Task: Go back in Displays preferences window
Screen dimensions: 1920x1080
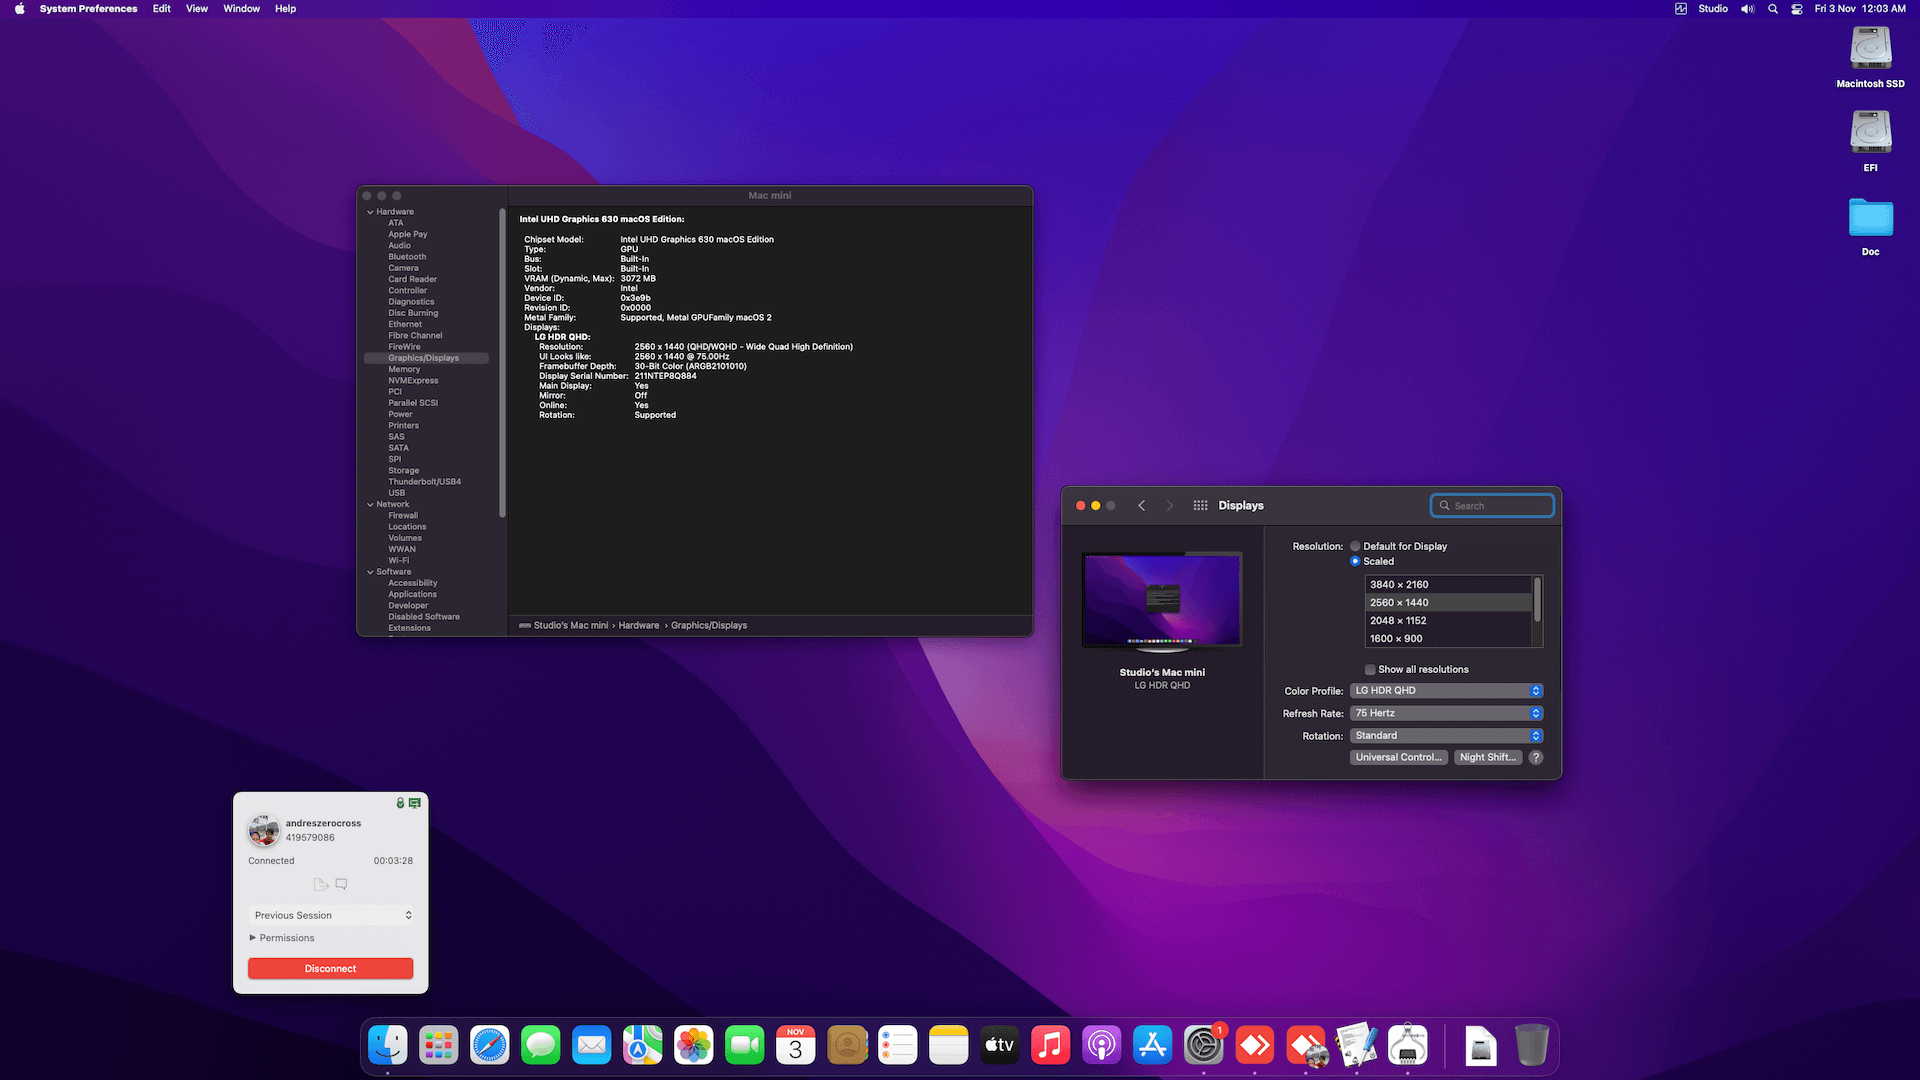Action: click(x=1142, y=506)
